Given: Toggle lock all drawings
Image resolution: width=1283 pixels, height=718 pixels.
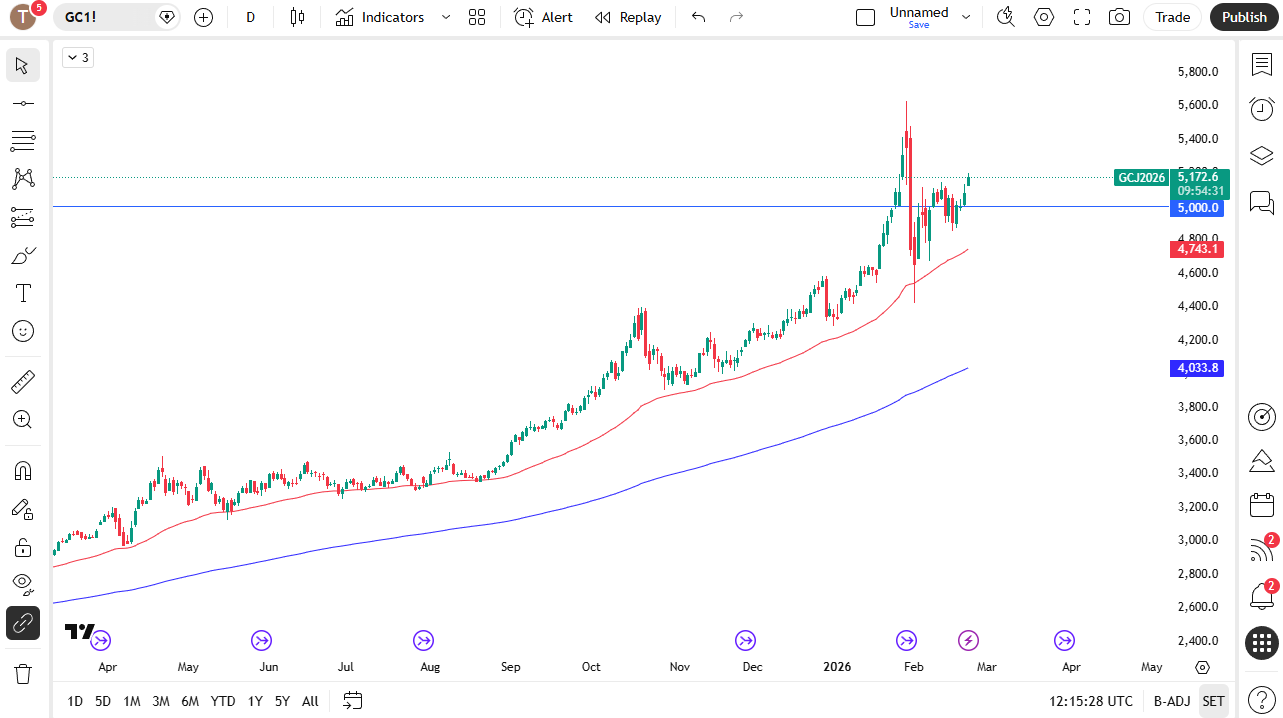Looking at the screenshot, I should coord(22,547).
